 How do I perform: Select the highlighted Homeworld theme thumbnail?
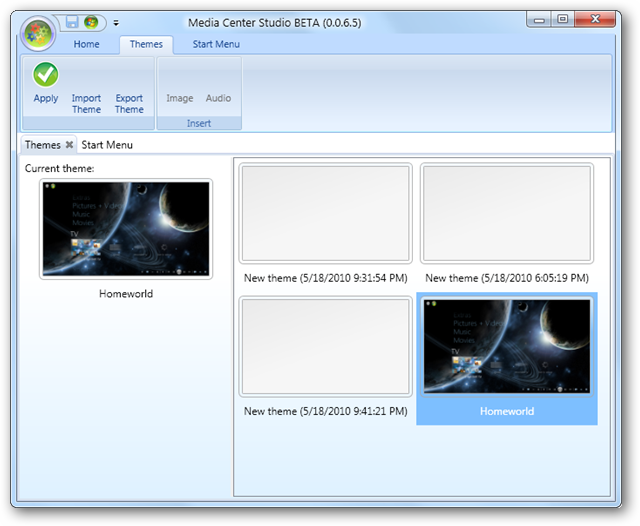(507, 346)
